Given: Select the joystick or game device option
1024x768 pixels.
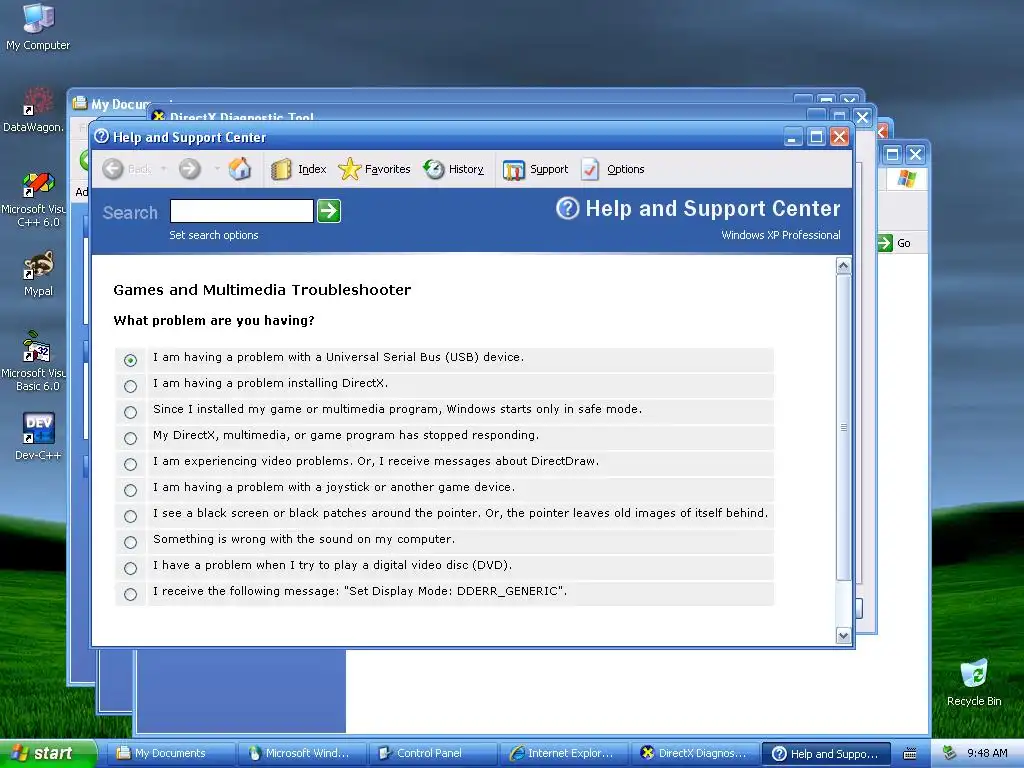Looking at the screenshot, I should tap(131, 490).
